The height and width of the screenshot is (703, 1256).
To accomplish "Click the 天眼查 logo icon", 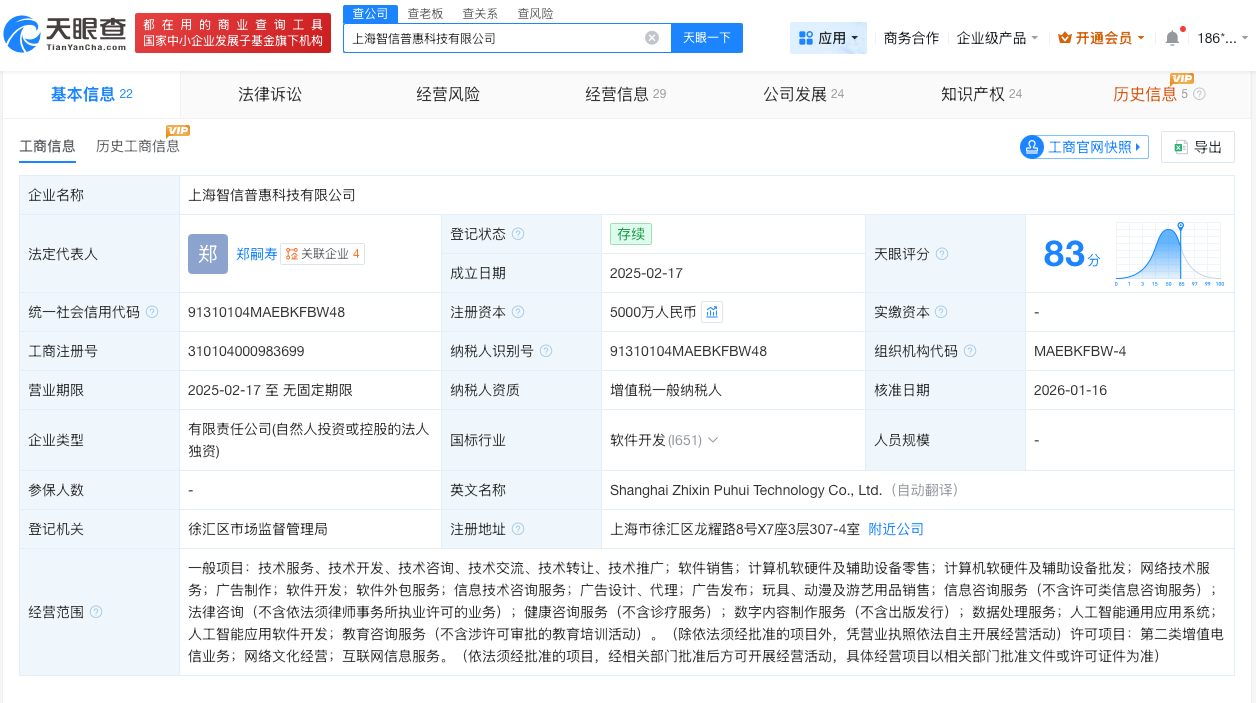I will tap(24, 30).
